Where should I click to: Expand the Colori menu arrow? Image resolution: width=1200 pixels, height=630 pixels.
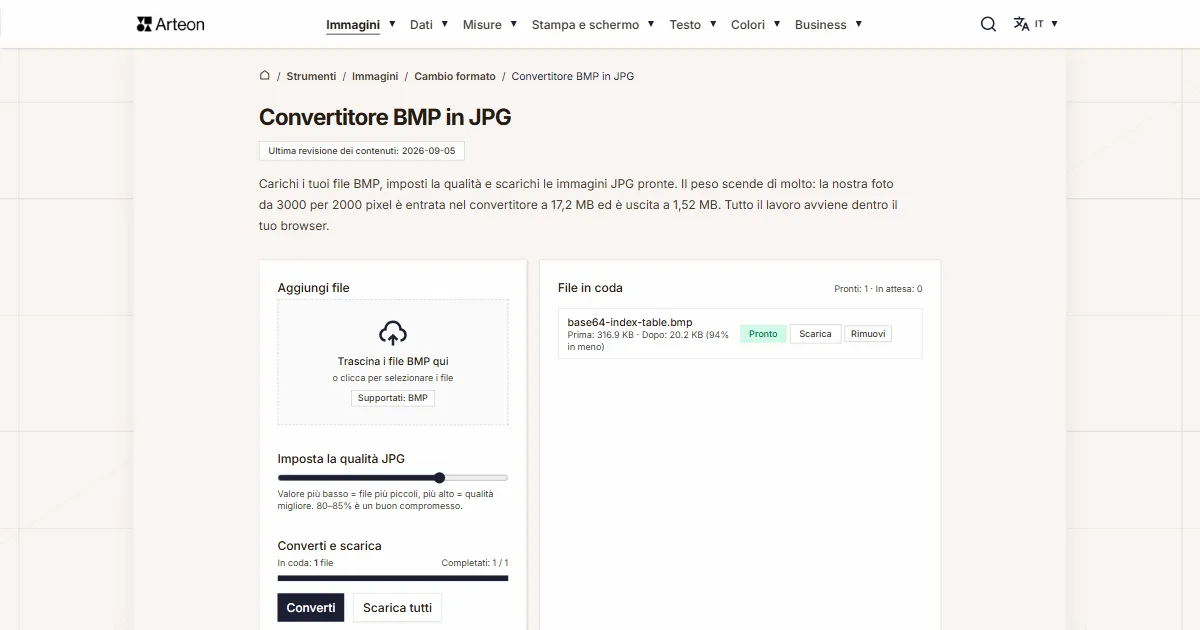[776, 23]
